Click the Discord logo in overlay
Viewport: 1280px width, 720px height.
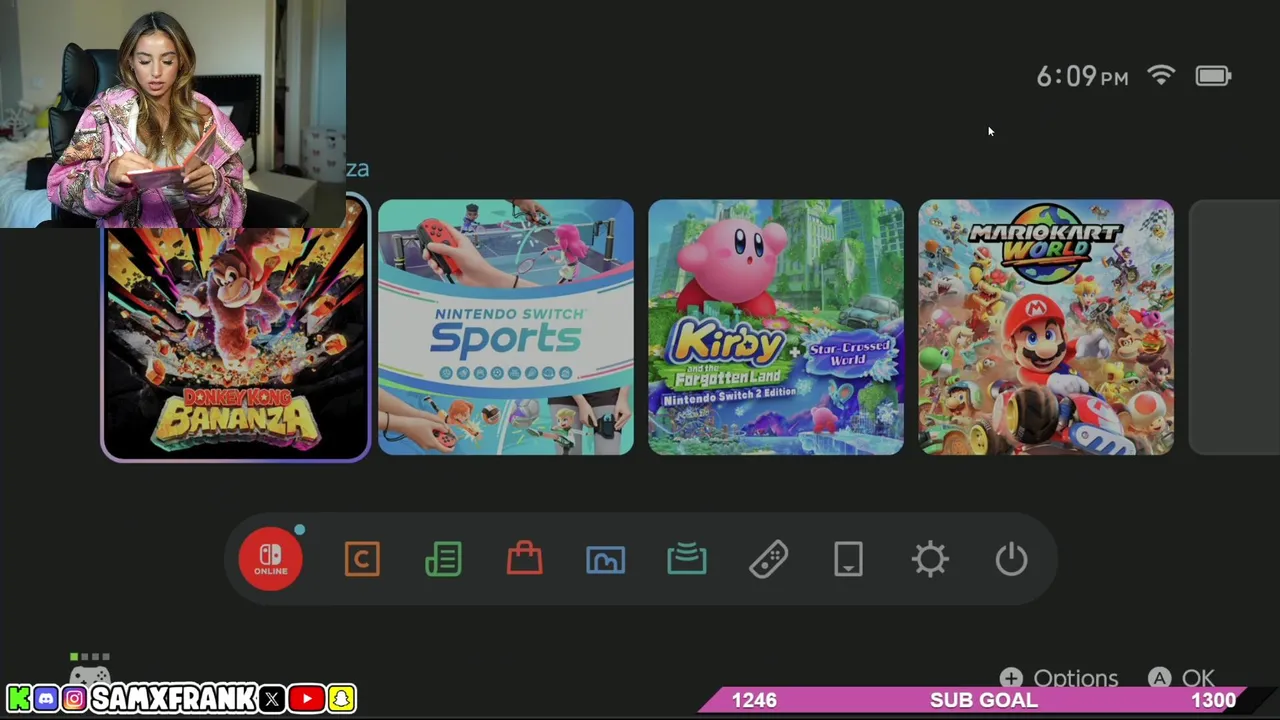pyautogui.click(x=46, y=698)
